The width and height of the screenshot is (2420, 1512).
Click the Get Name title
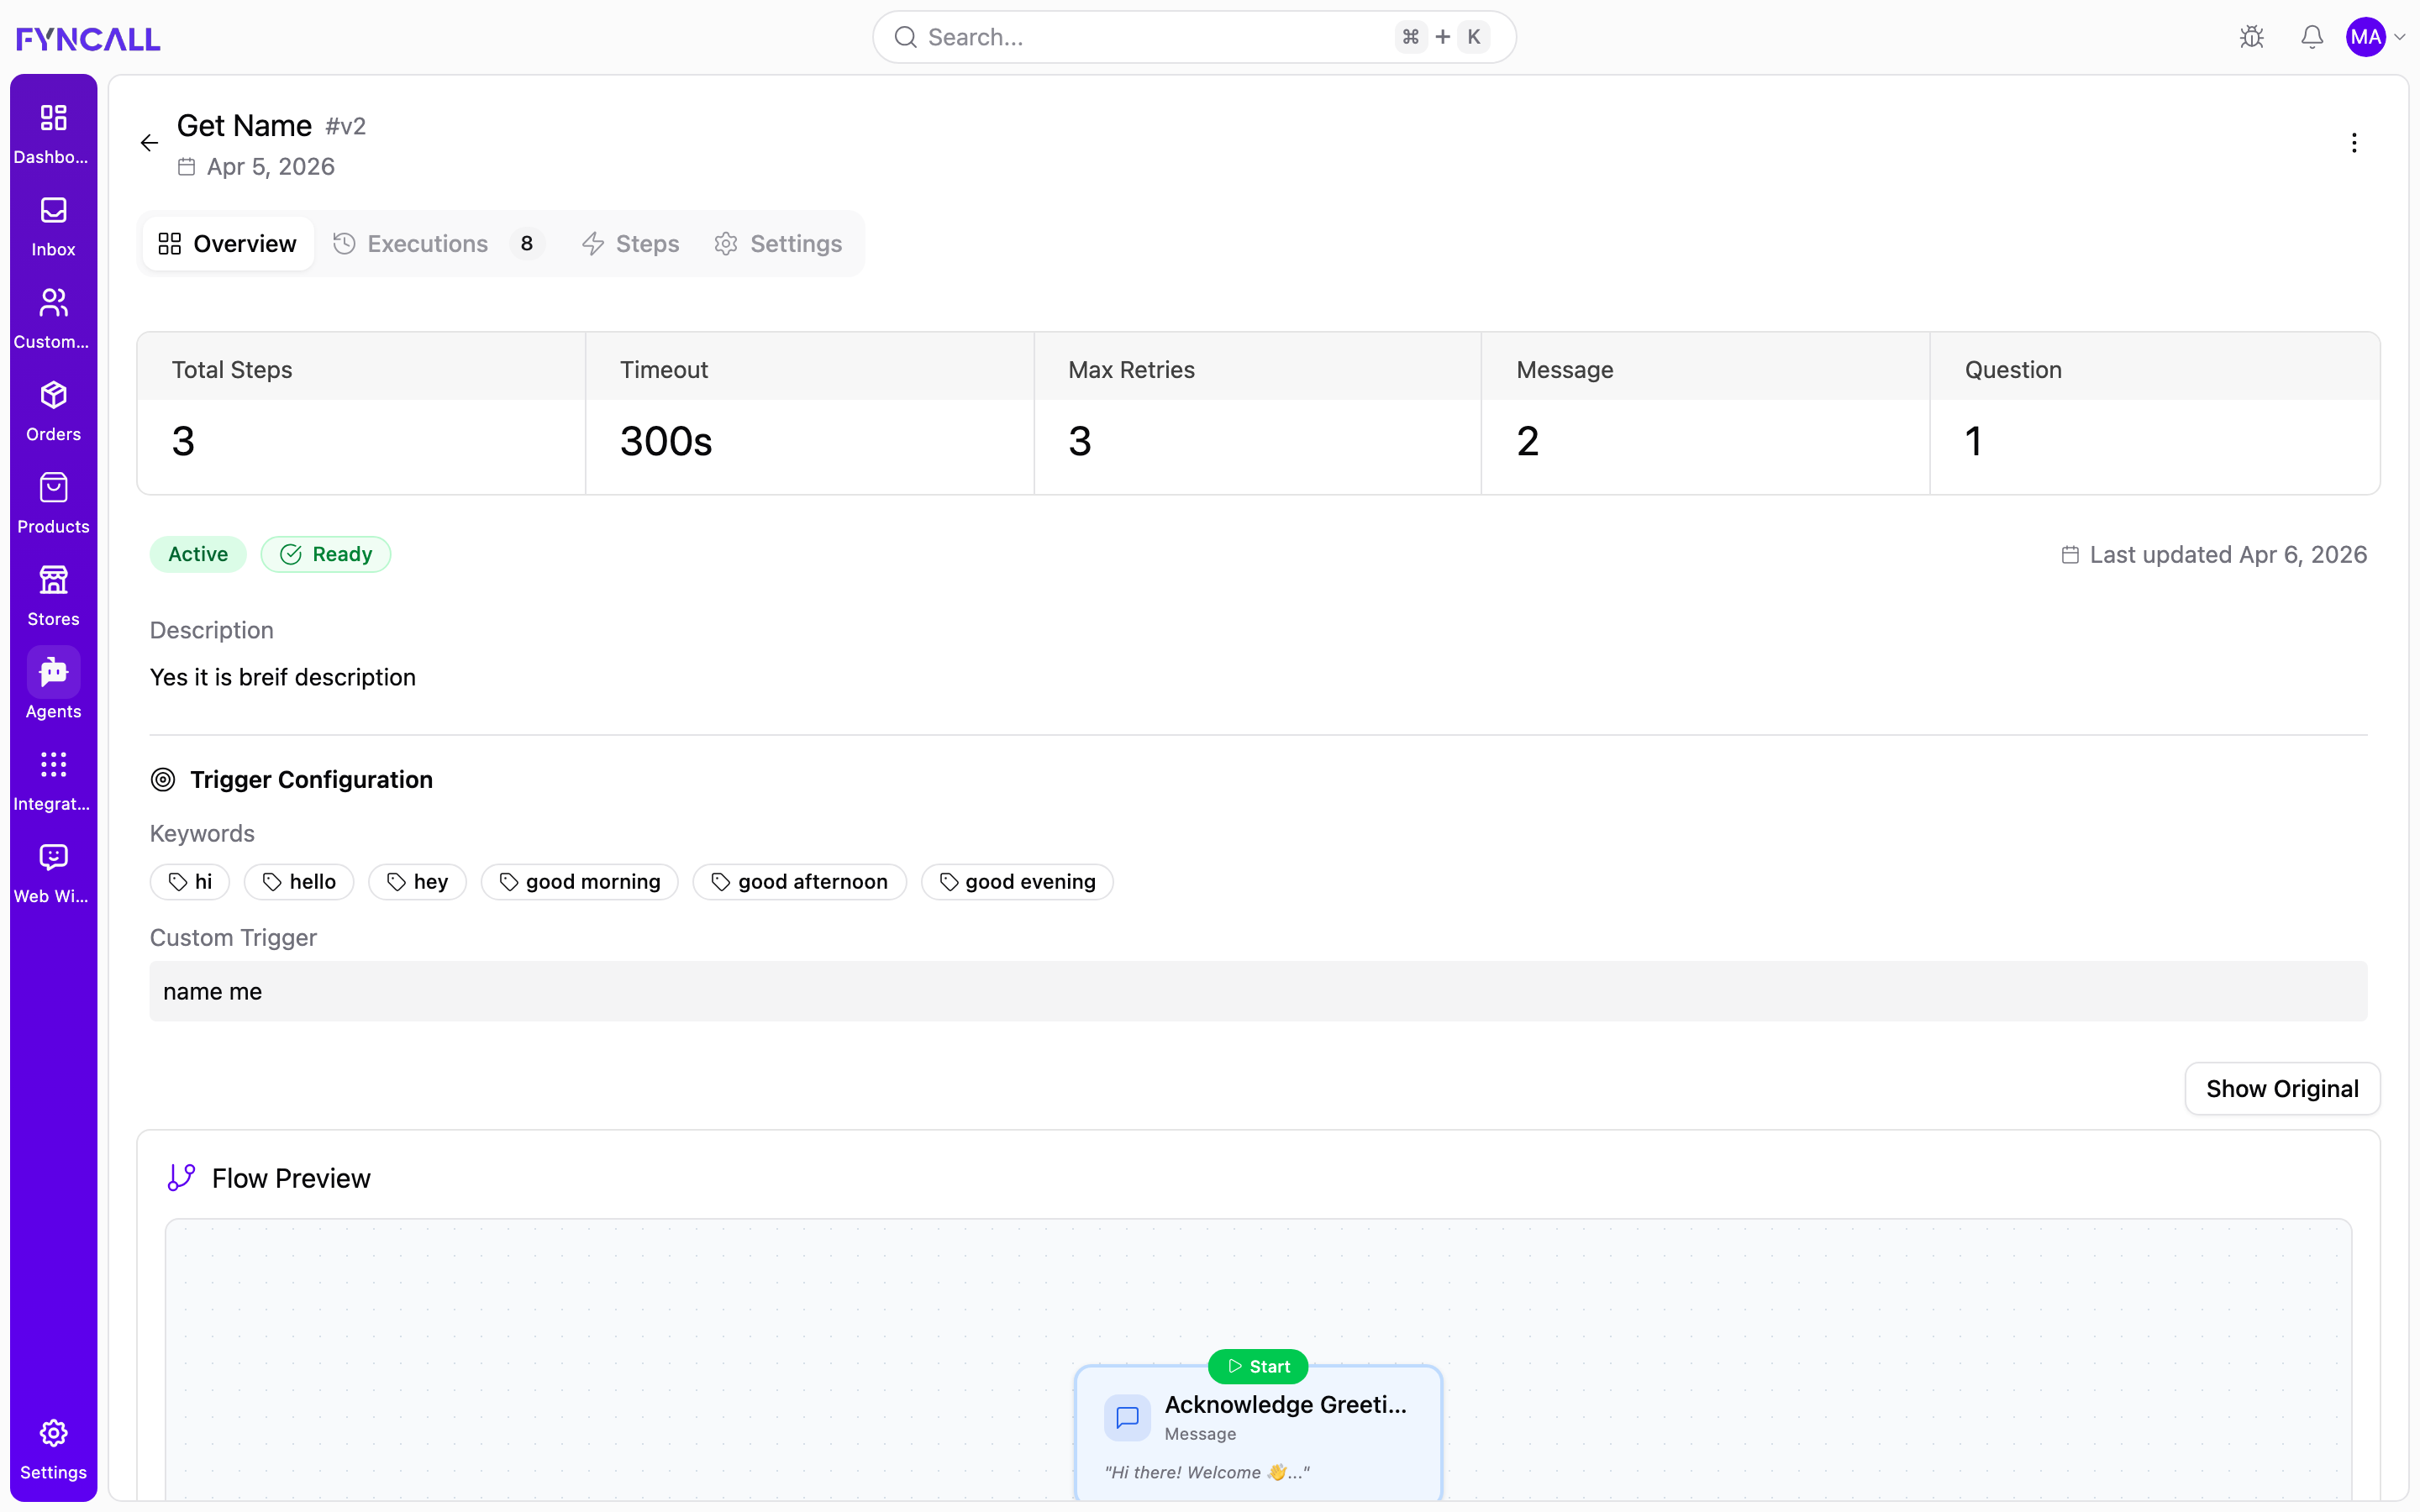click(244, 126)
